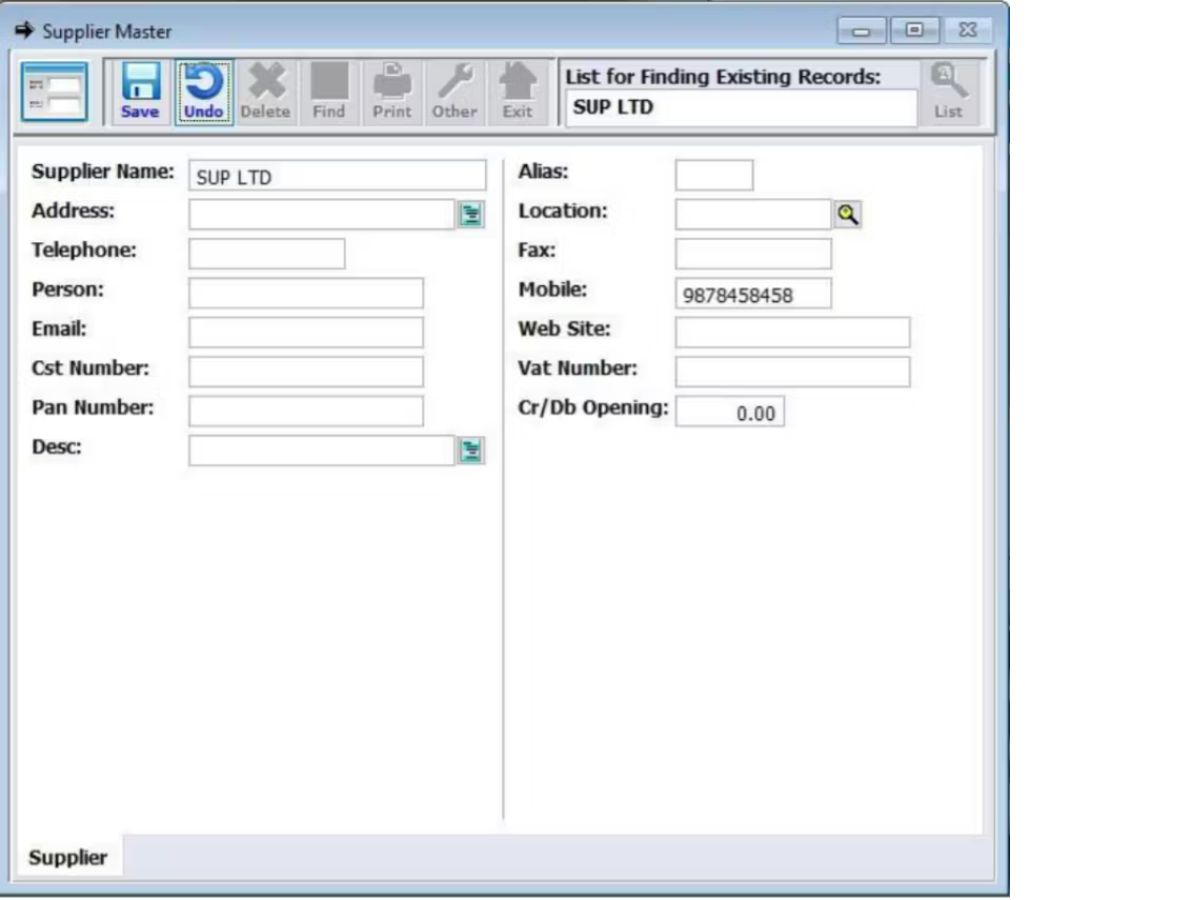This screenshot has width=1200, height=900.
Task: Click the Alias input field
Action: click(x=714, y=175)
